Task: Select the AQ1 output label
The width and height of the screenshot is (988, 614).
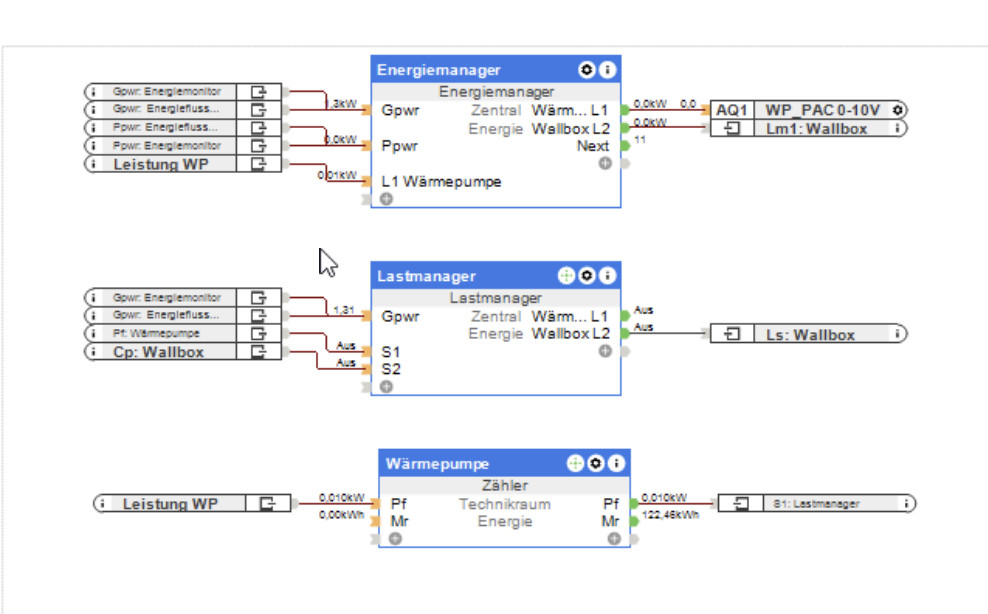Action: click(x=732, y=110)
